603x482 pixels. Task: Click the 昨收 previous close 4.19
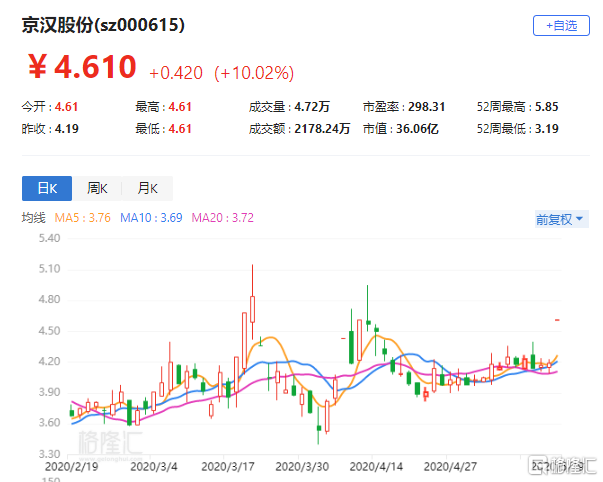(67, 128)
